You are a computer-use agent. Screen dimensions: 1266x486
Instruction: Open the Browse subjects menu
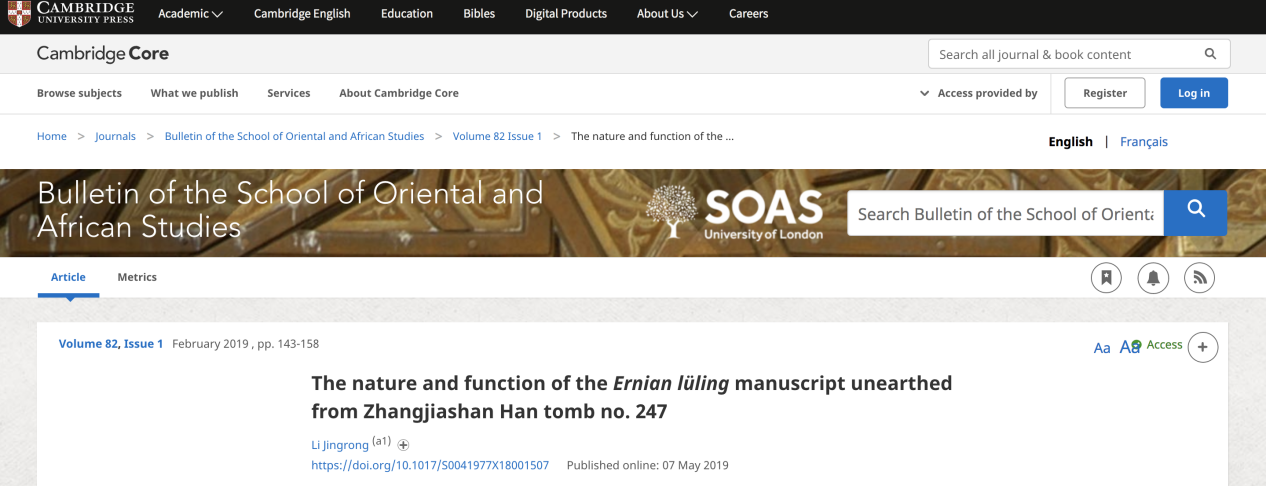coord(79,93)
